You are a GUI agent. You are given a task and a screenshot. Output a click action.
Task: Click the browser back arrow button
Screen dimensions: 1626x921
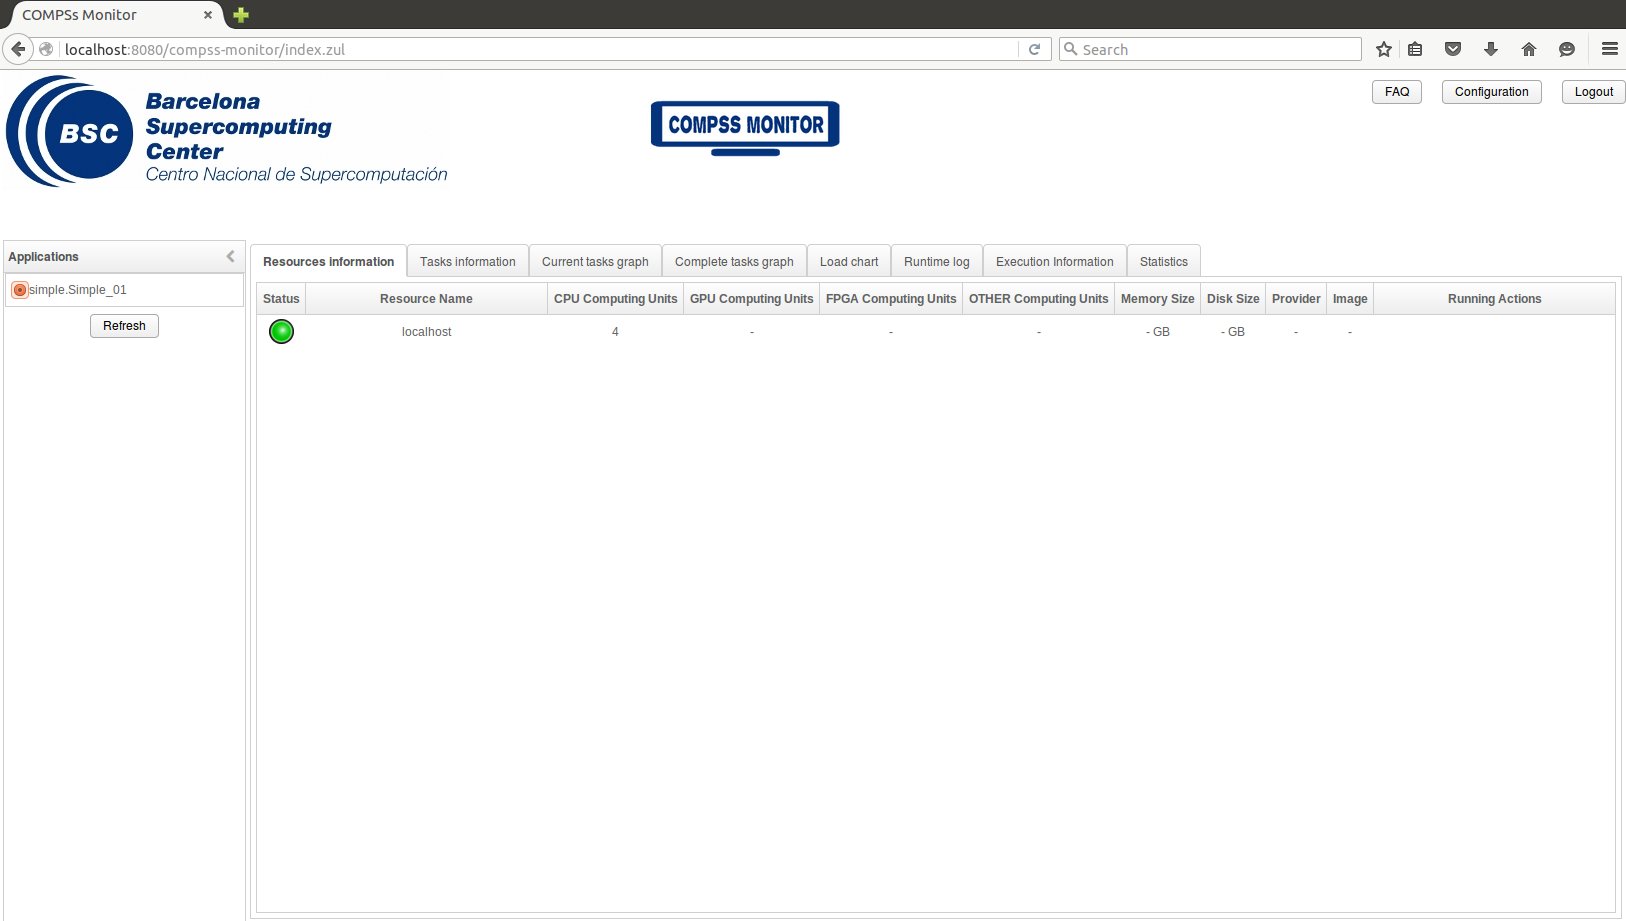click(x=18, y=49)
